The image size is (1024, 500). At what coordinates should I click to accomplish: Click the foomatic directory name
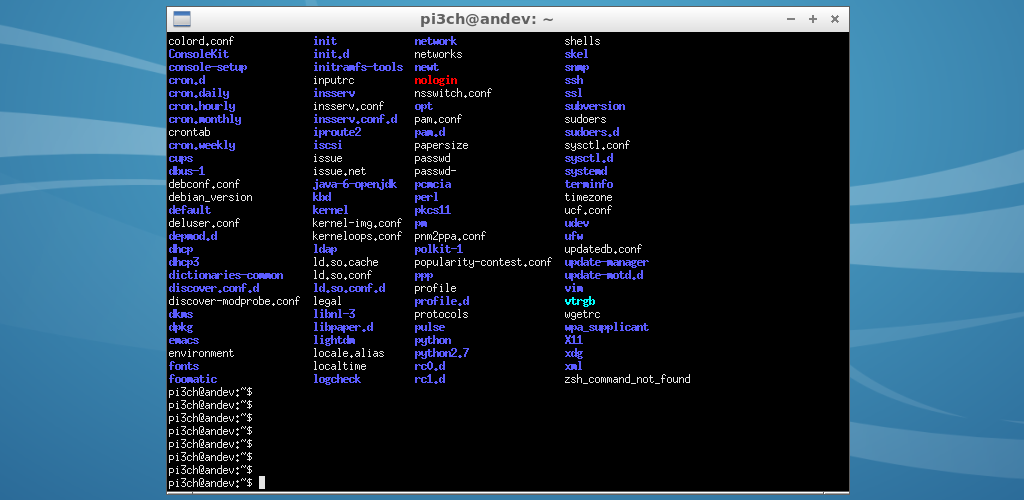coord(193,379)
